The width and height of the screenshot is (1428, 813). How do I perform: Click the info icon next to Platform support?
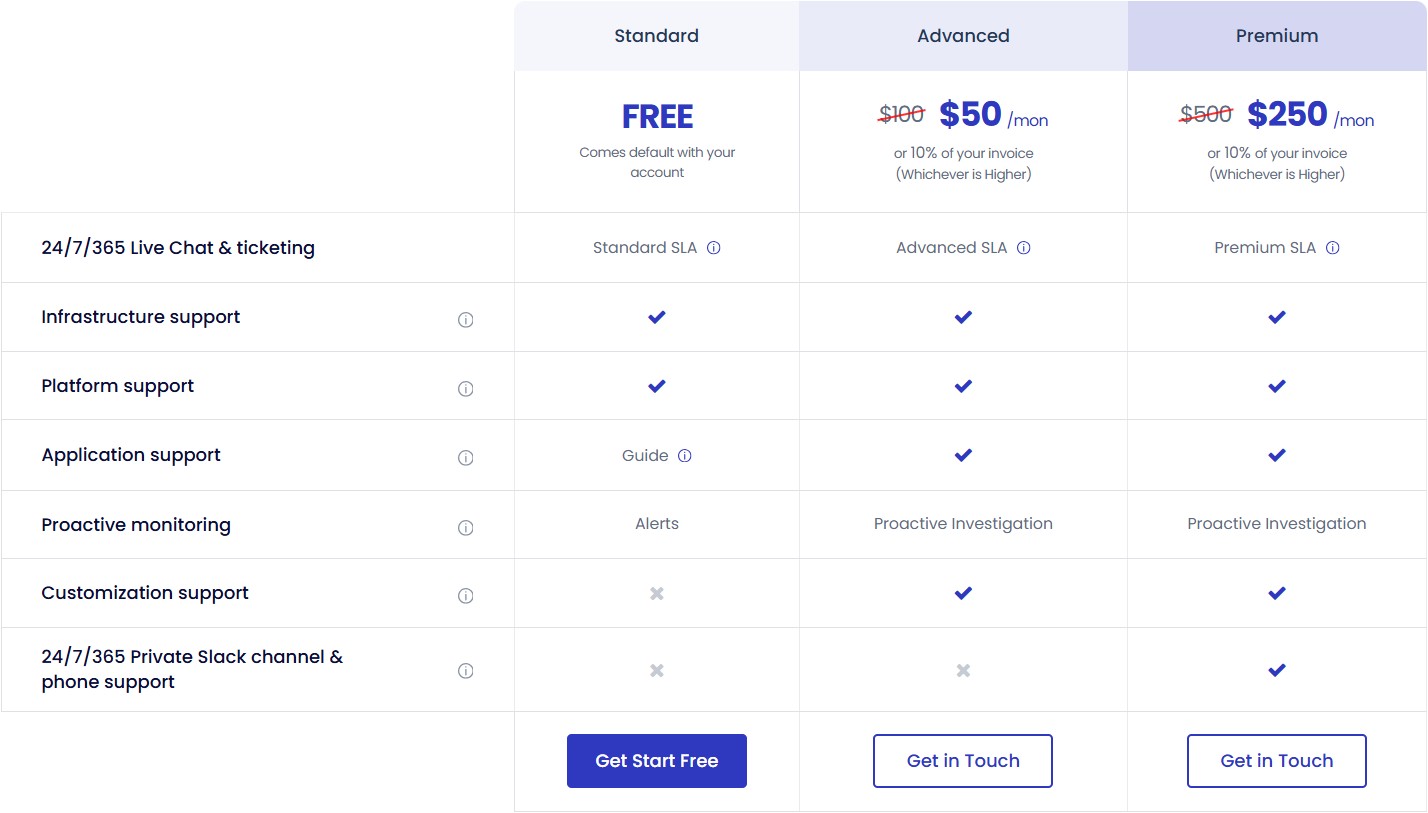pos(465,388)
